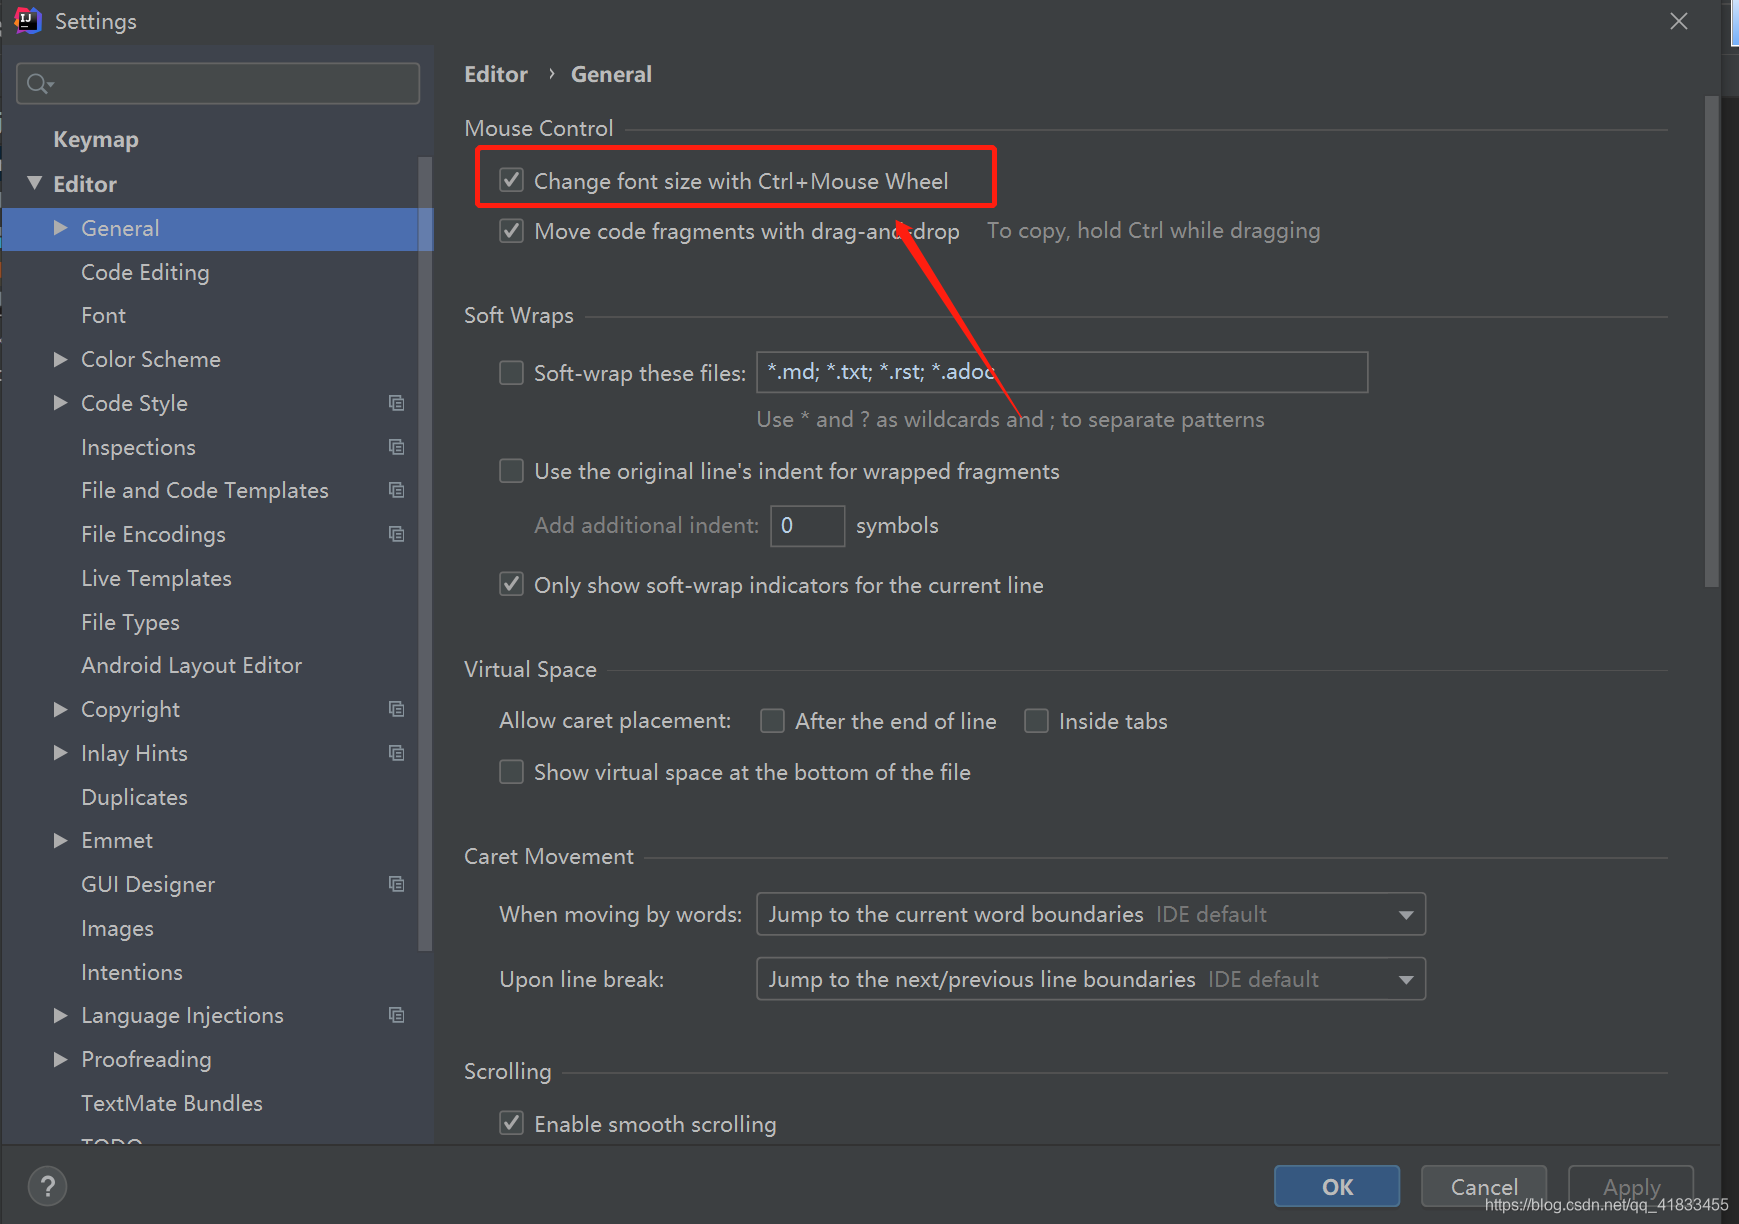
Task: Click project-level icon next to Inlay Hints
Action: click(396, 753)
